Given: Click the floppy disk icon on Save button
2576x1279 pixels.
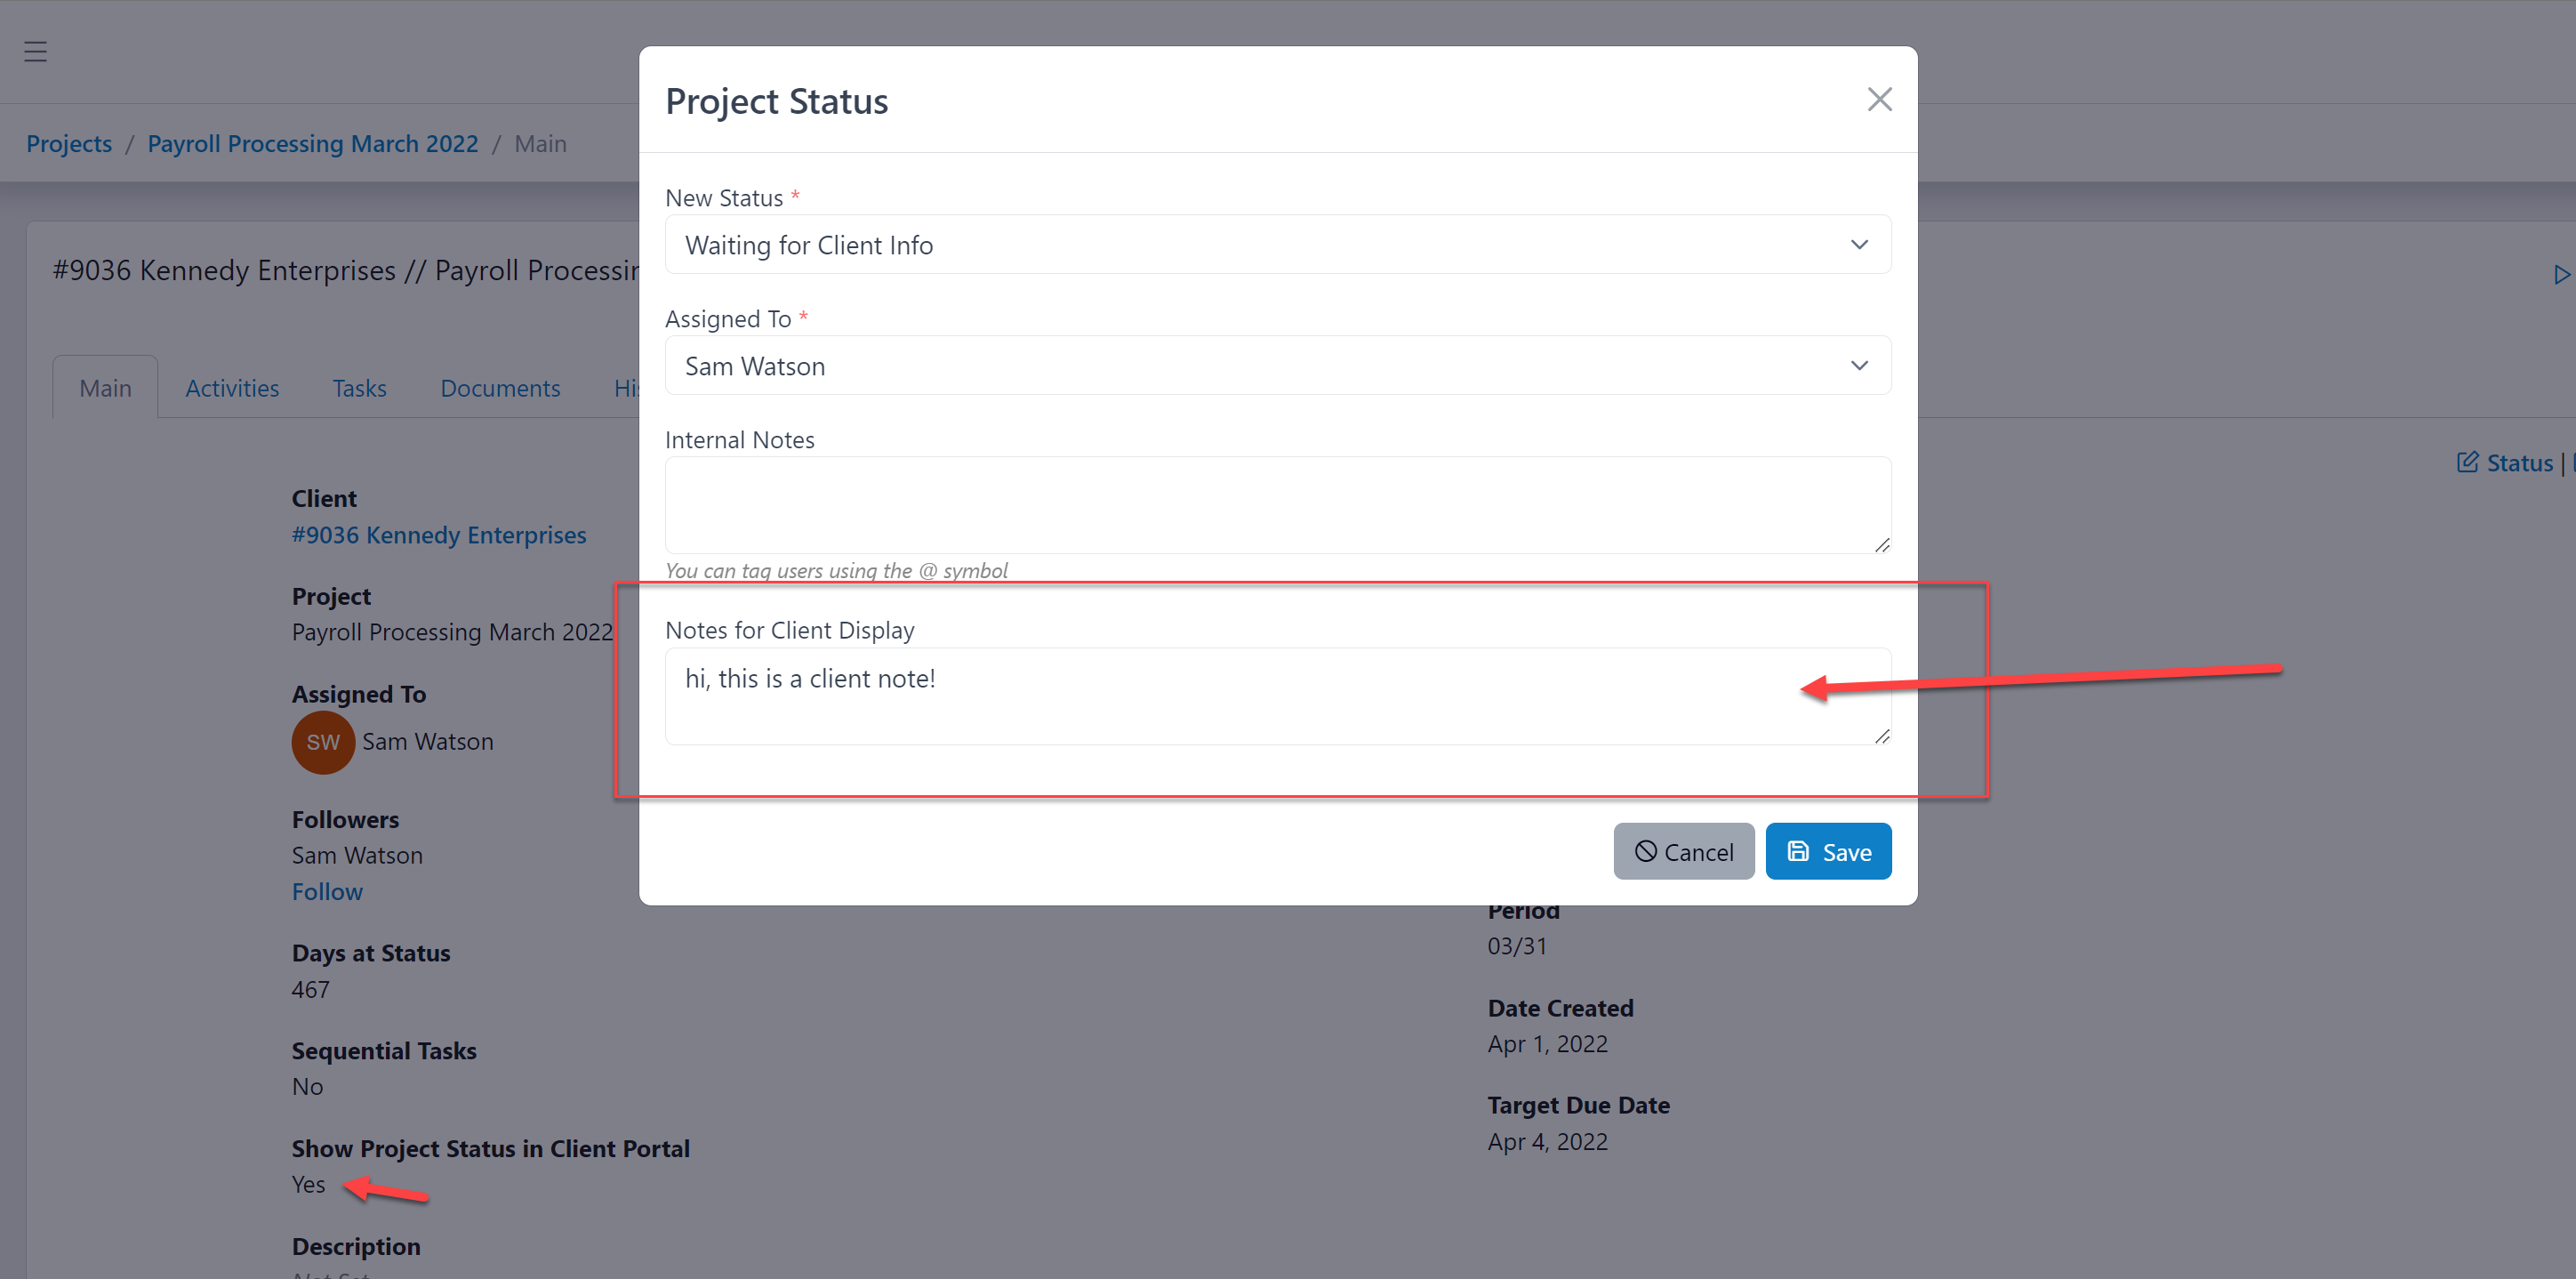Looking at the screenshot, I should (x=1797, y=851).
